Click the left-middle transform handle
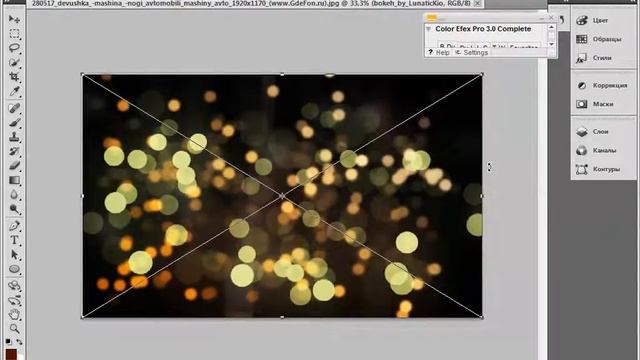640x360 pixels. tap(82, 196)
